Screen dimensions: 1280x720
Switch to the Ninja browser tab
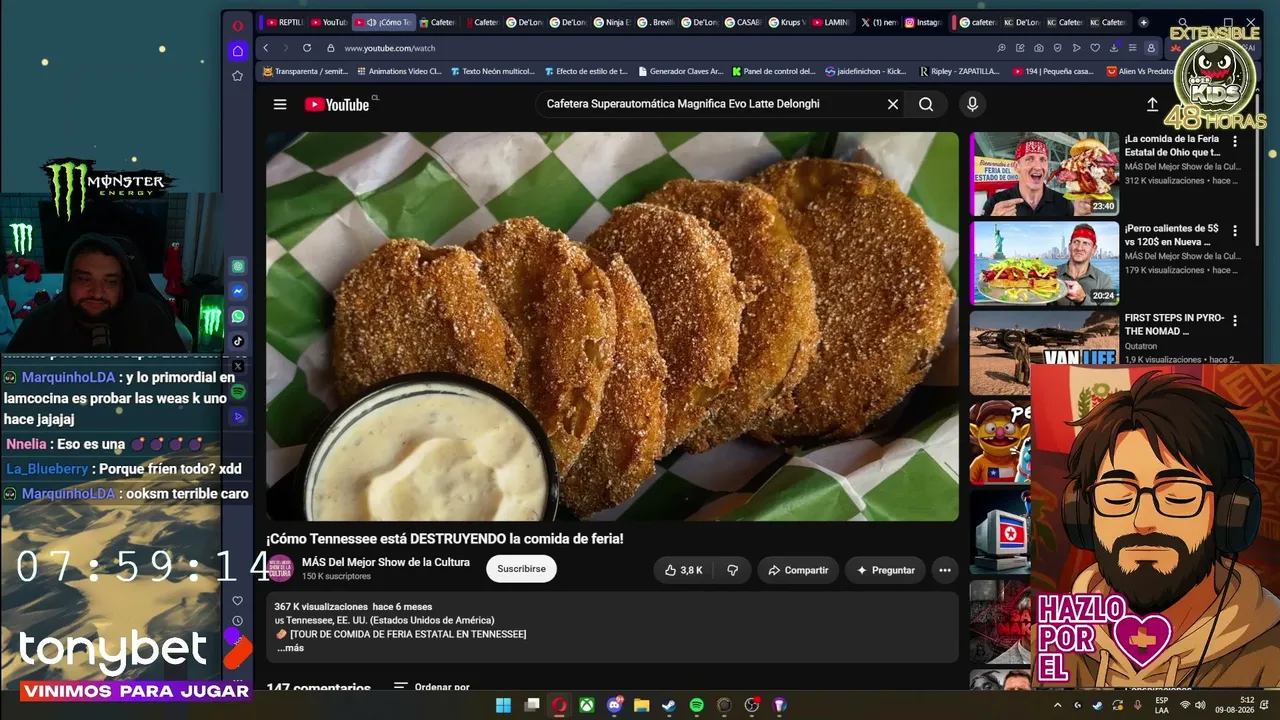pos(612,22)
